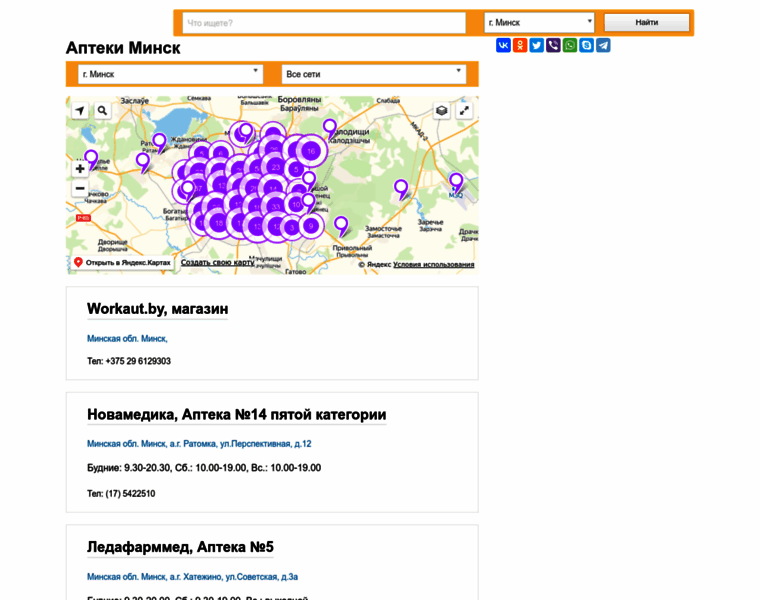This screenshot has height=600, width=760.
Task: Share the page on Twitter
Action: pyautogui.click(x=537, y=46)
